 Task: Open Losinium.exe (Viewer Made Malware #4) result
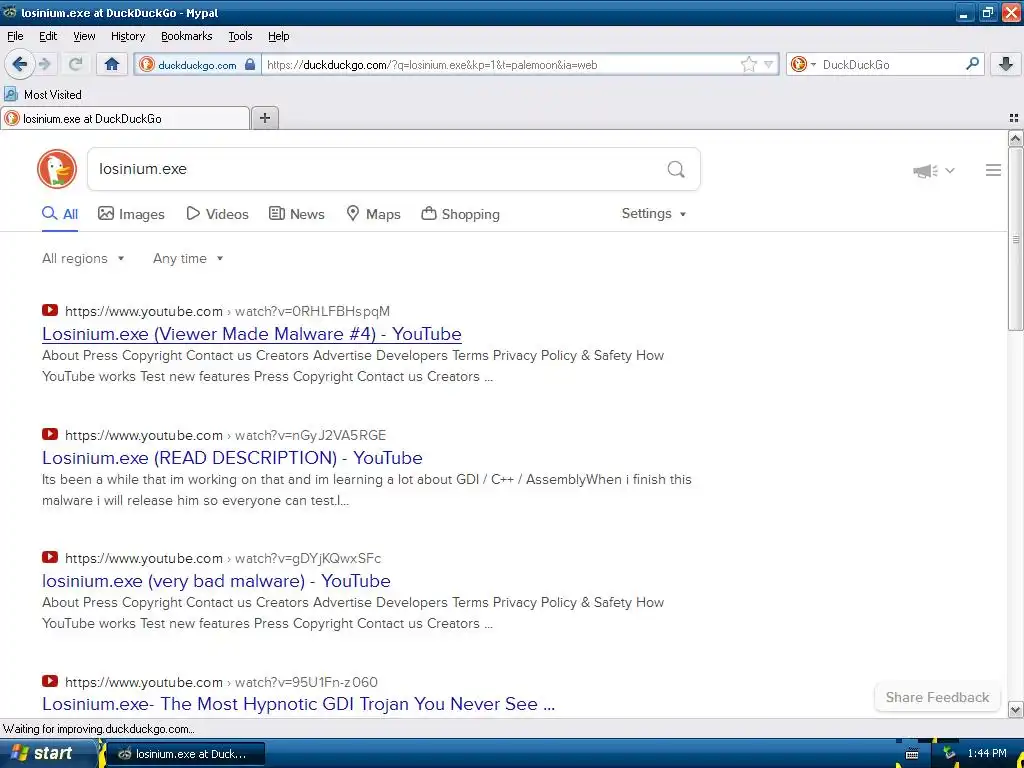[251, 334]
